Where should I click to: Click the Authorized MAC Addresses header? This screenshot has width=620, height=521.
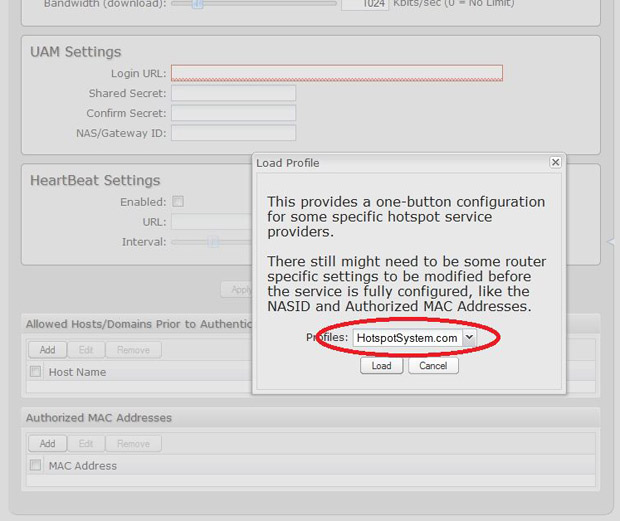[x=99, y=418]
